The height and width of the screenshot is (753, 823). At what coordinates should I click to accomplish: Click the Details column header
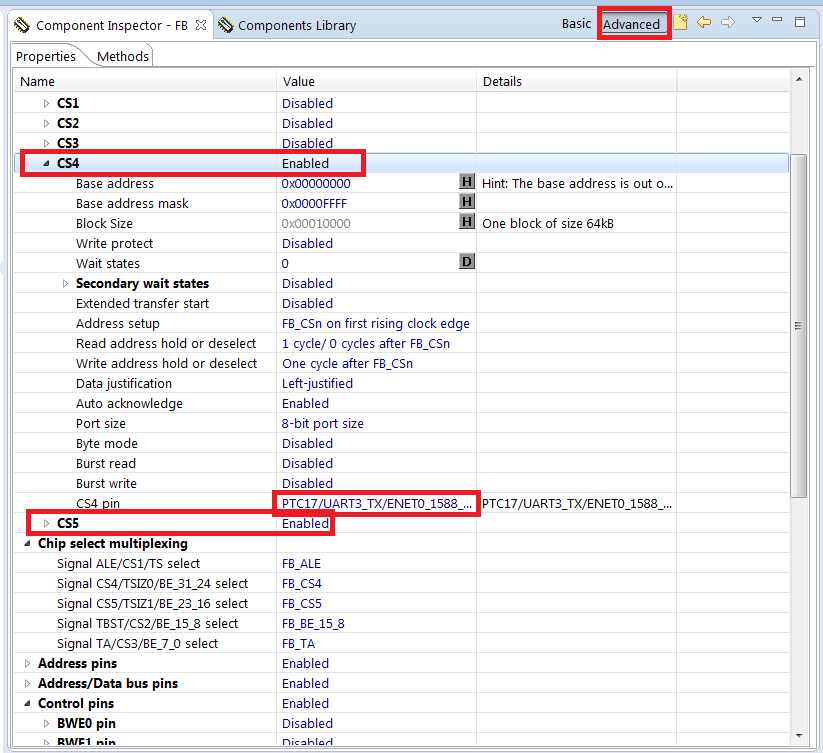[x=576, y=81]
